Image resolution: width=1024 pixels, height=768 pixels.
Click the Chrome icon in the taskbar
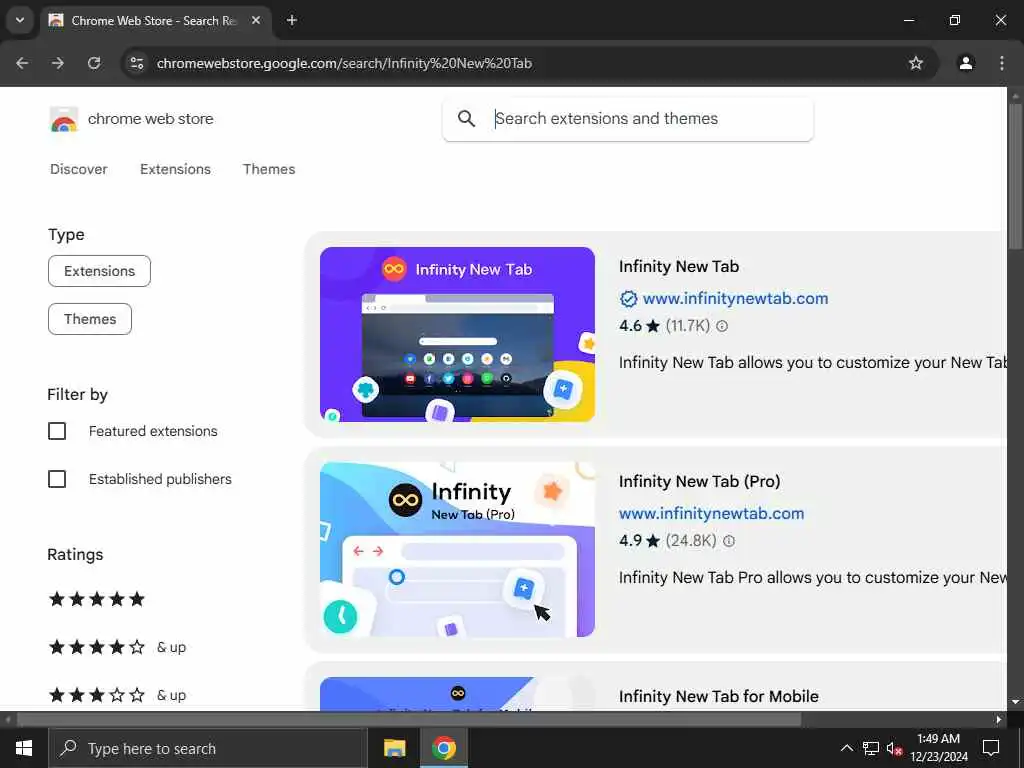443,748
